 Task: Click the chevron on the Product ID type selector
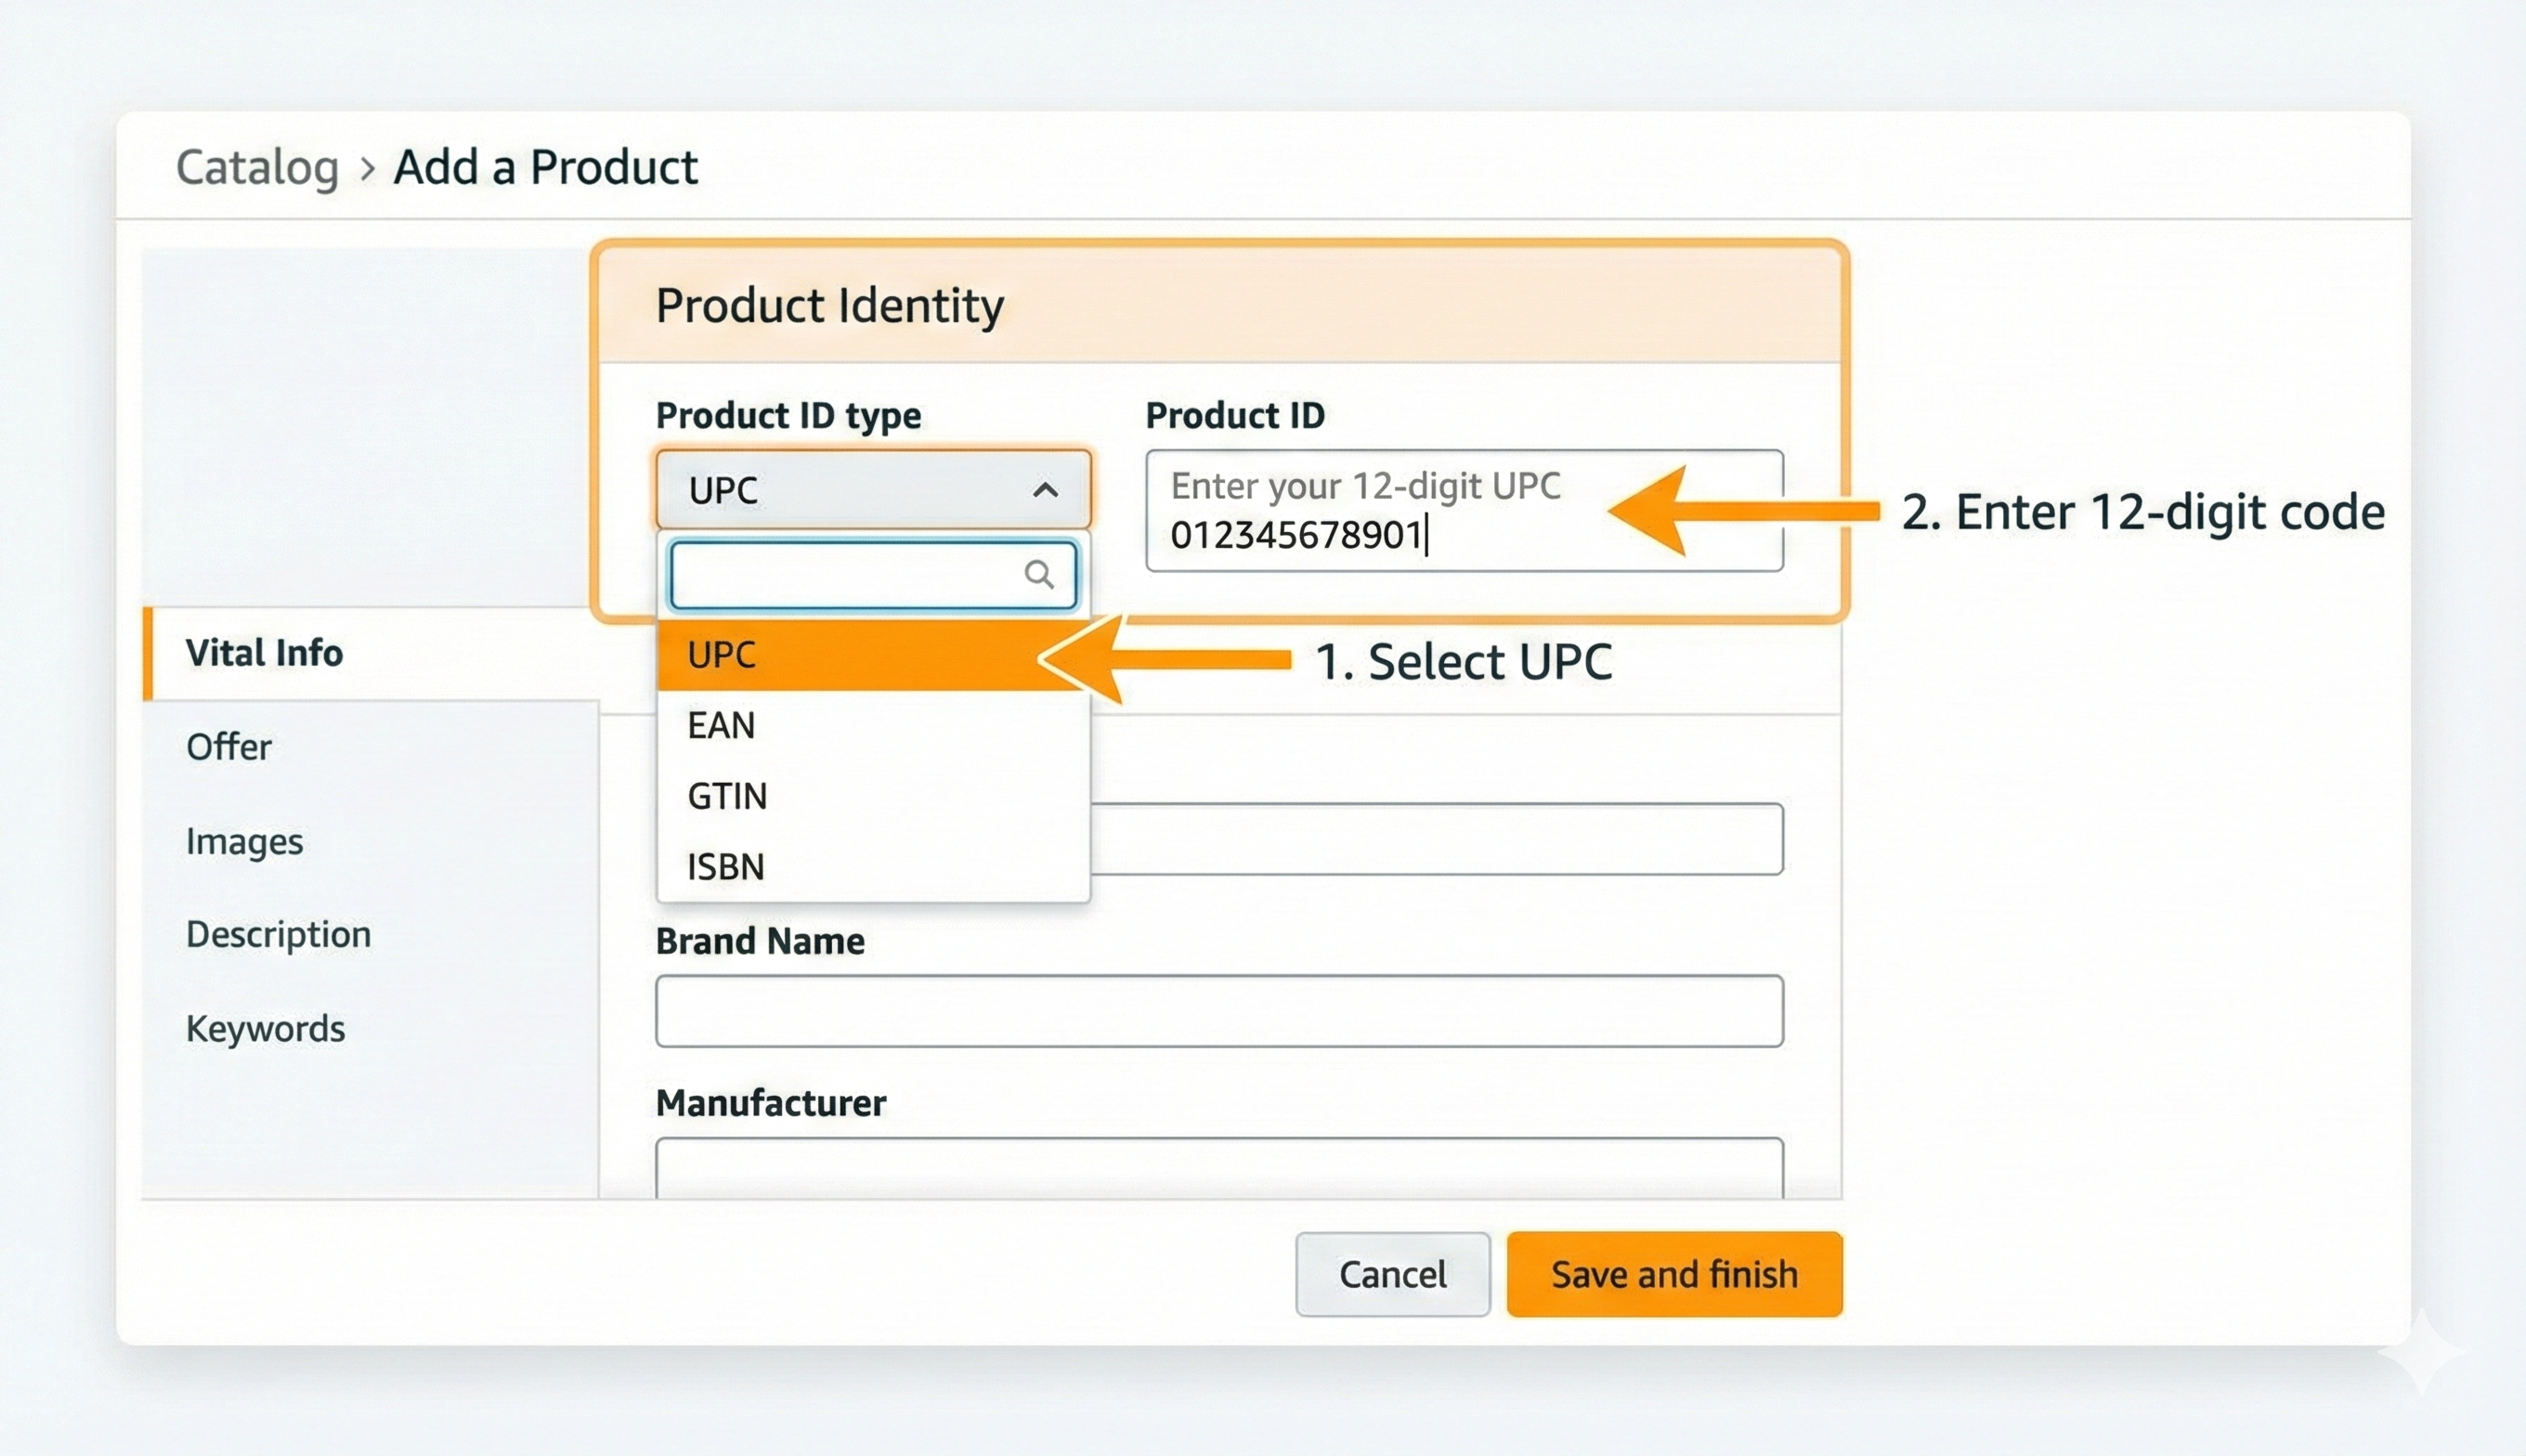1045,490
